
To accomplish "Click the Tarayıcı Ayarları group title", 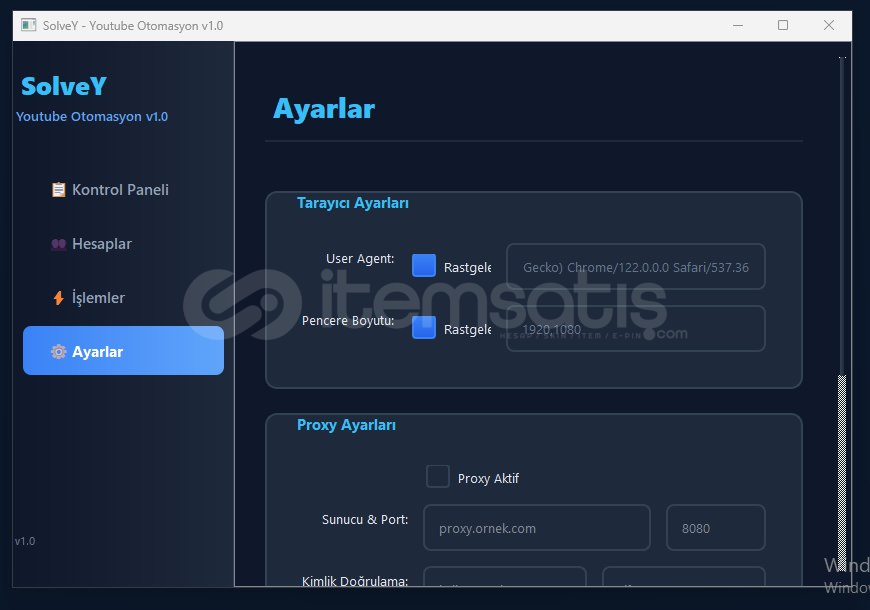I will 353,203.
